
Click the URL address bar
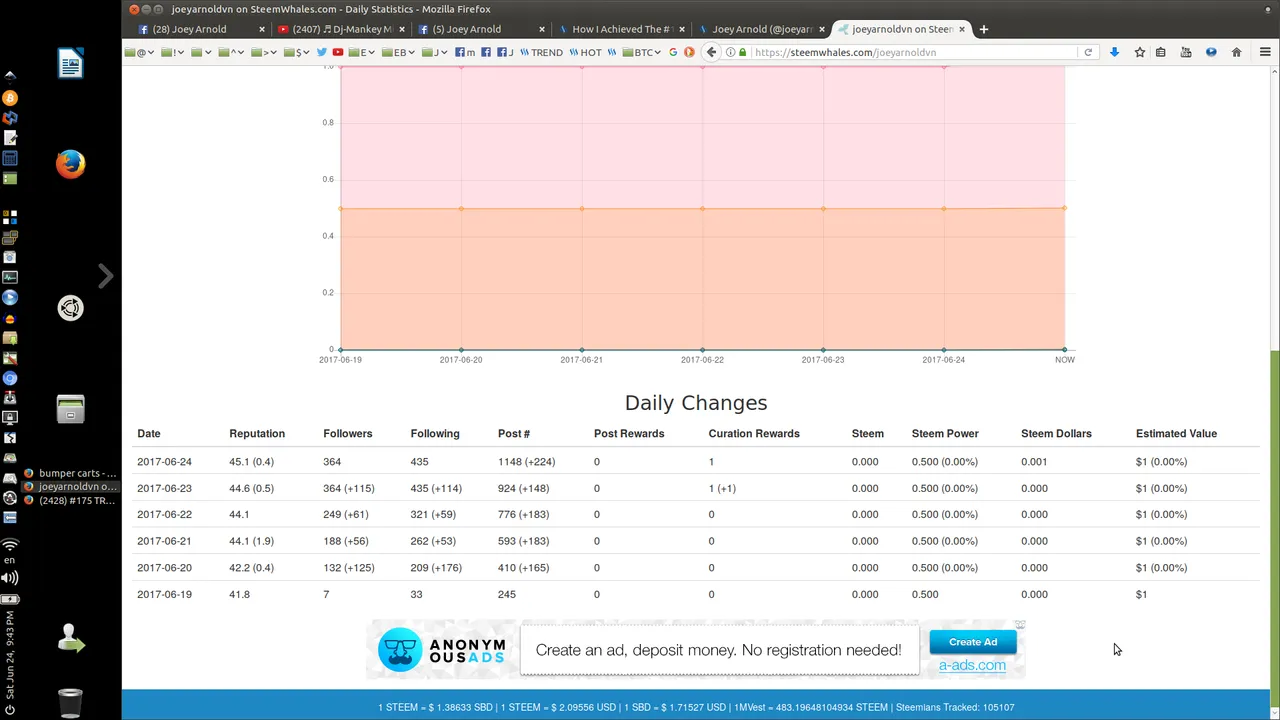[915, 52]
